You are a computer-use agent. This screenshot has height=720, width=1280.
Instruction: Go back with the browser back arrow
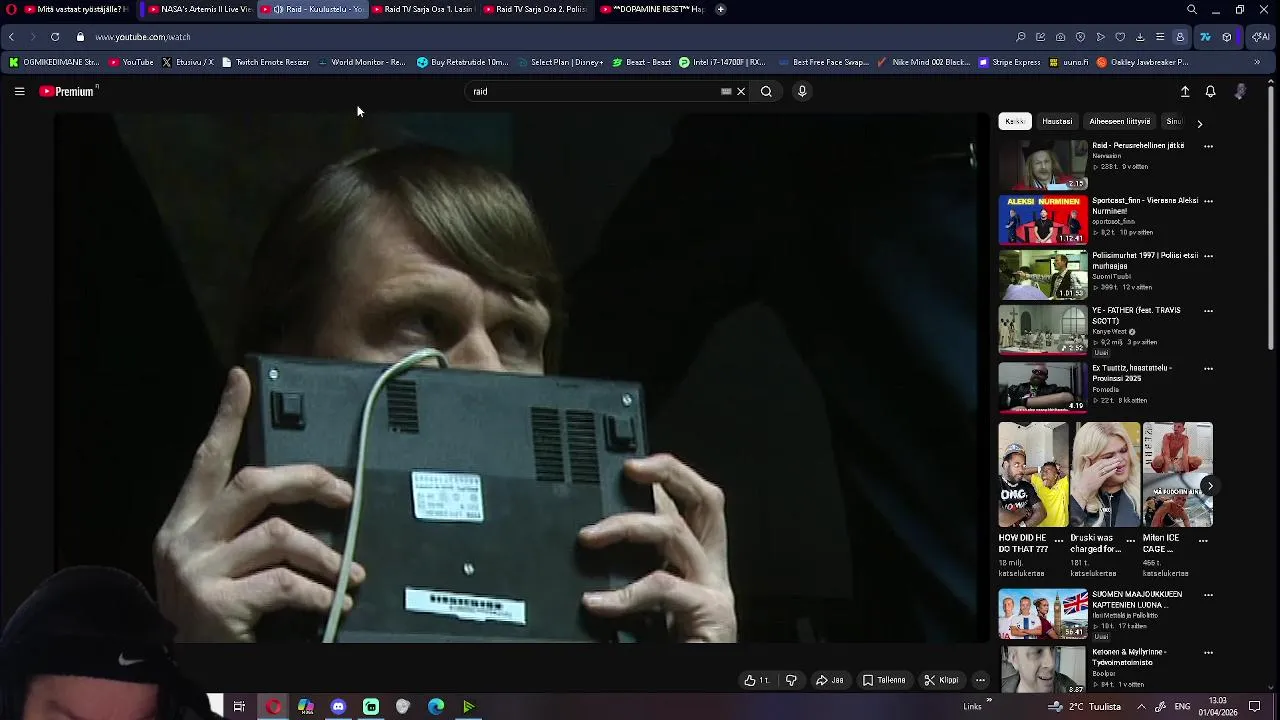pos(11,37)
